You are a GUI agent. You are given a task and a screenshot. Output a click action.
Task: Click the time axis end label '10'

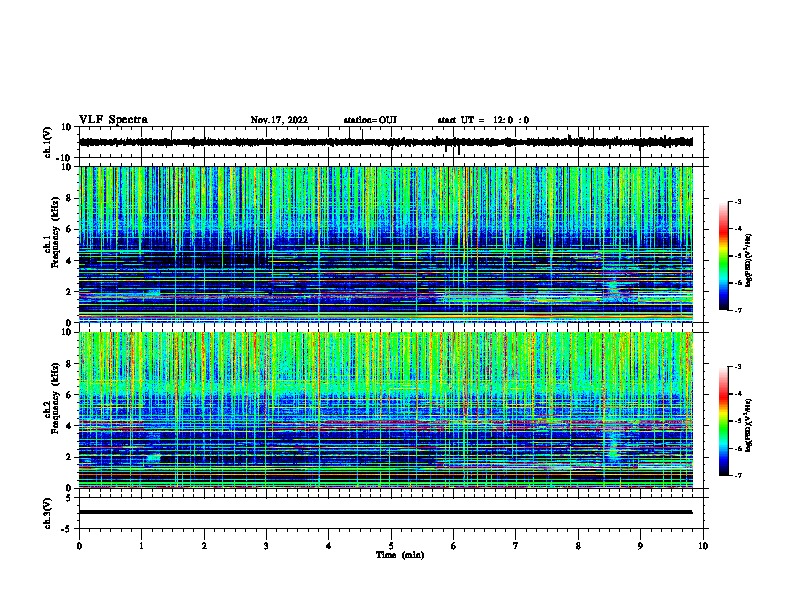point(703,546)
